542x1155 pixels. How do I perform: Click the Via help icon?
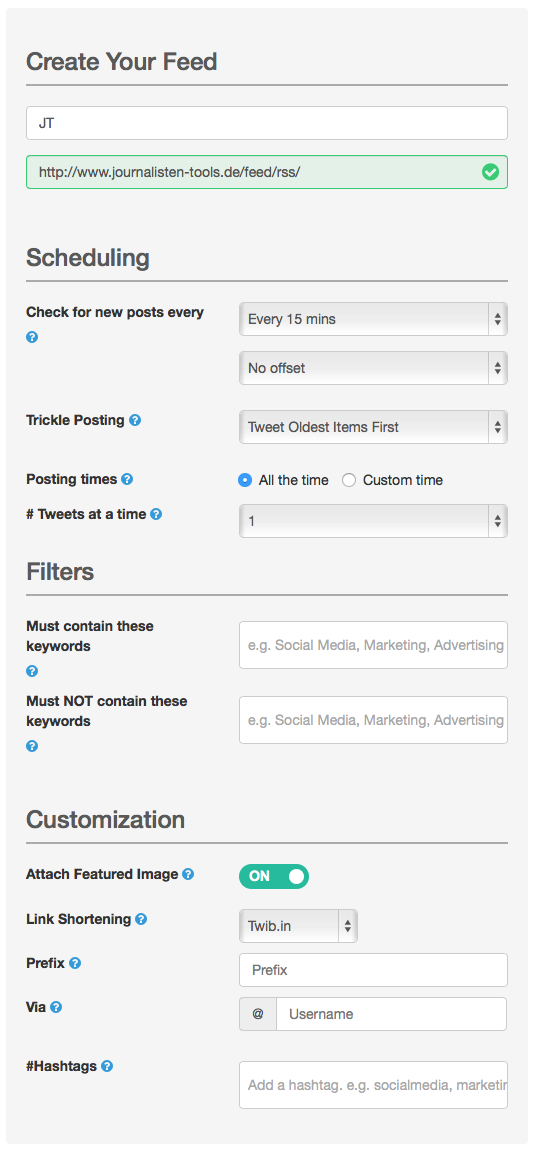coord(56,1007)
